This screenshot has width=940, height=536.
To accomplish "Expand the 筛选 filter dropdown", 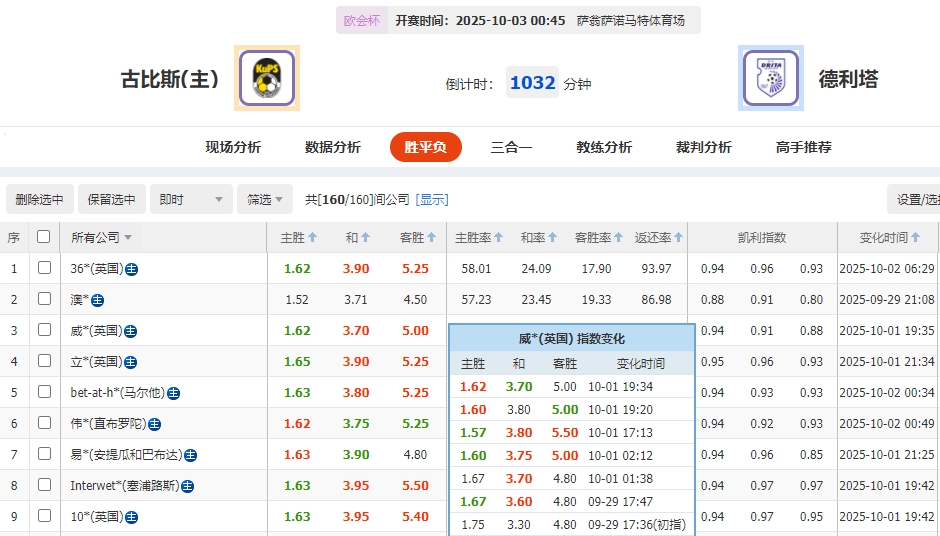I will click(265, 199).
